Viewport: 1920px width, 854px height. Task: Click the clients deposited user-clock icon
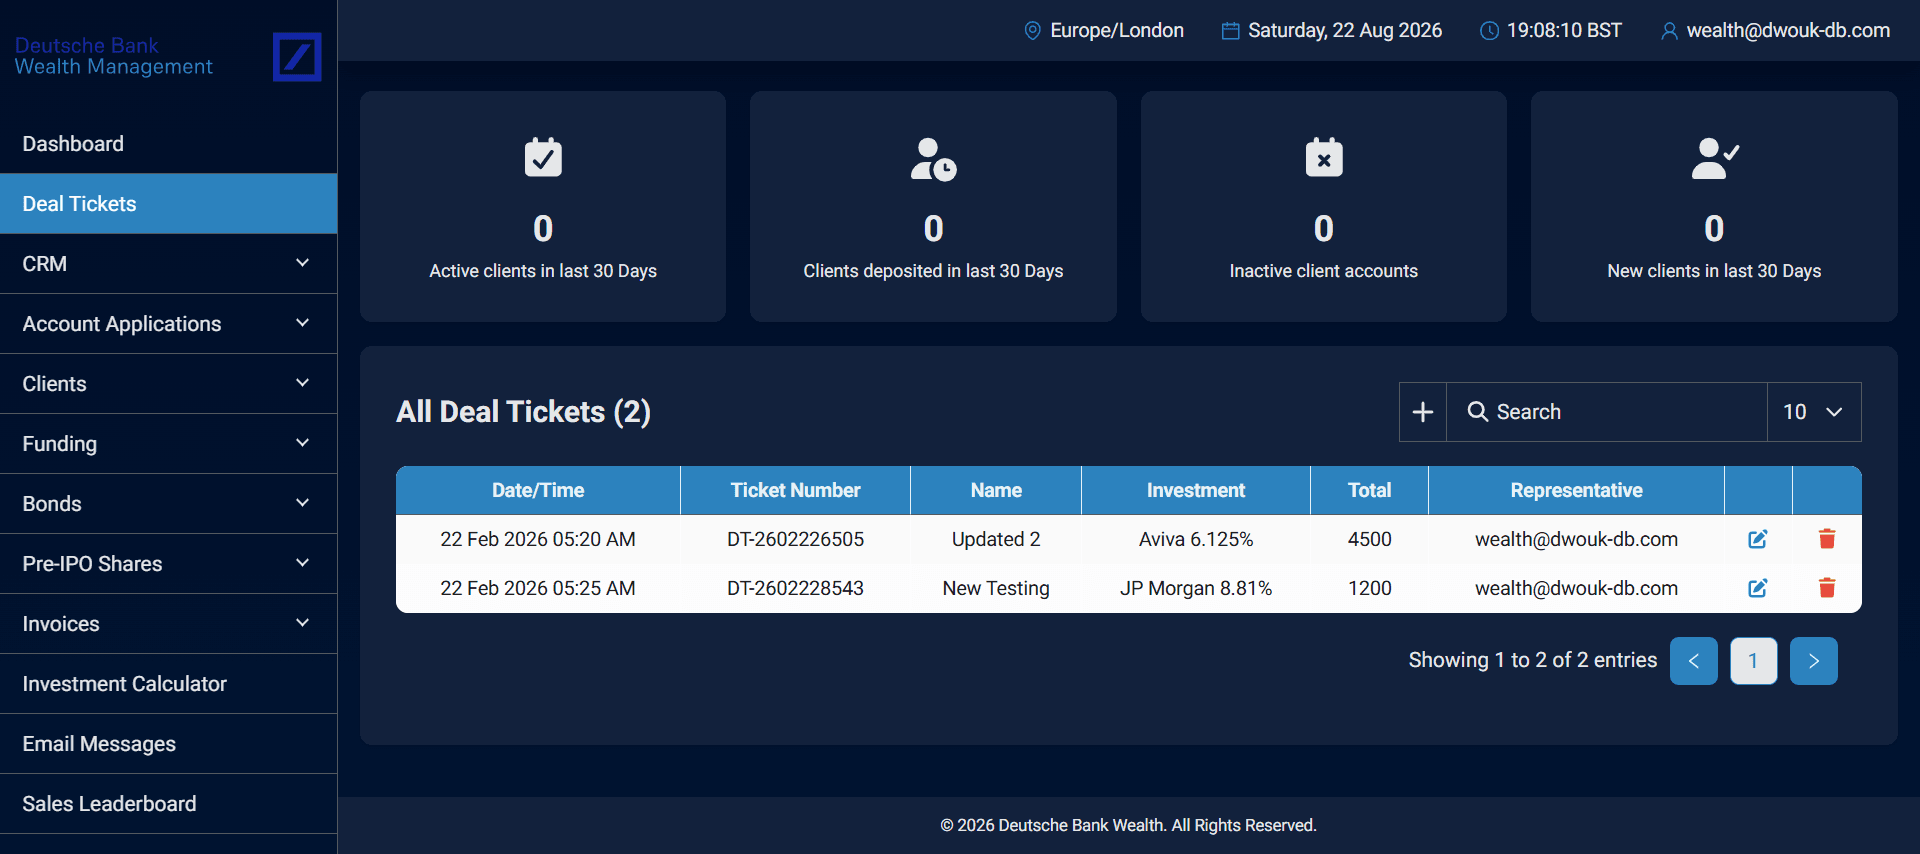pyautogui.click(x=933, y=159)
